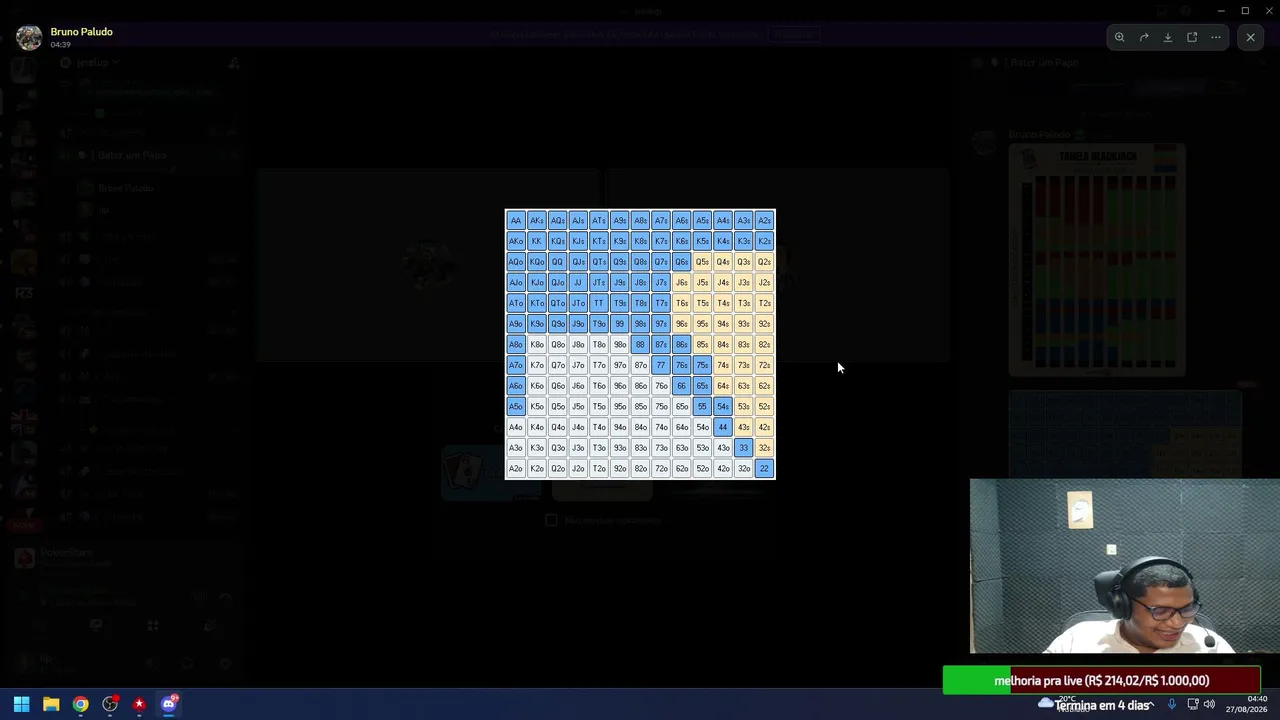This screenshot has height=720, width=1280.
Task: Click the microphone icon in system tray
Action: click(x=1172, y=704)
